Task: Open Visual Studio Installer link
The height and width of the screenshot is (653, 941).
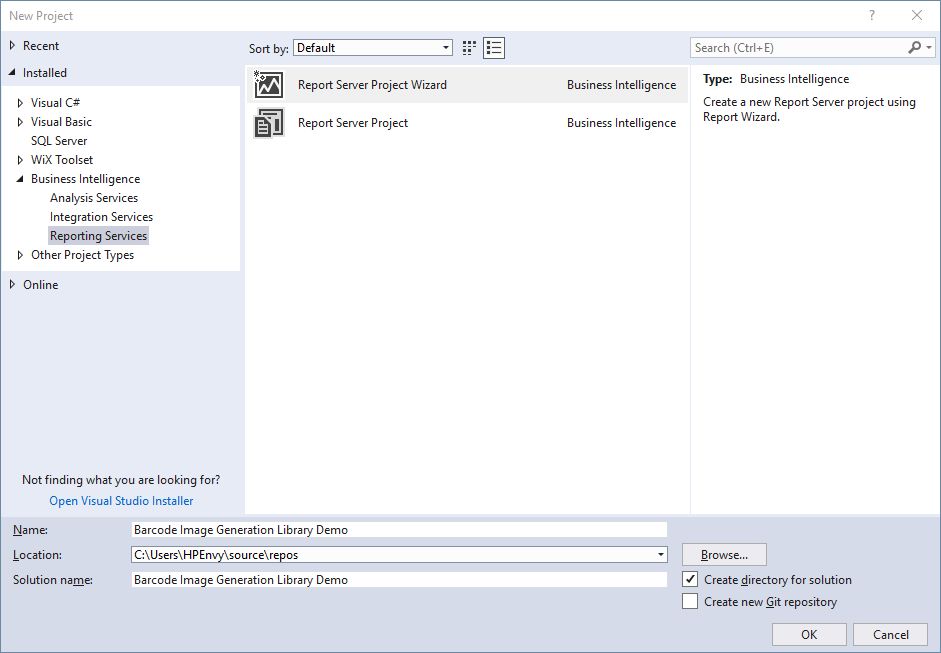Action: click(121, 501)
